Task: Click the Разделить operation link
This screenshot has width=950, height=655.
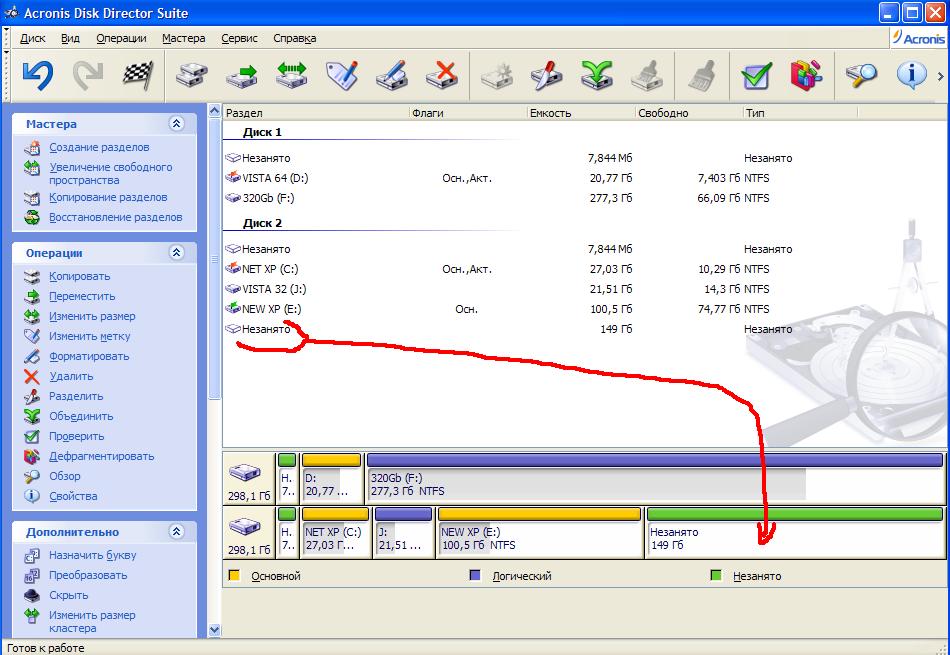Action: [x=76, y=396]
